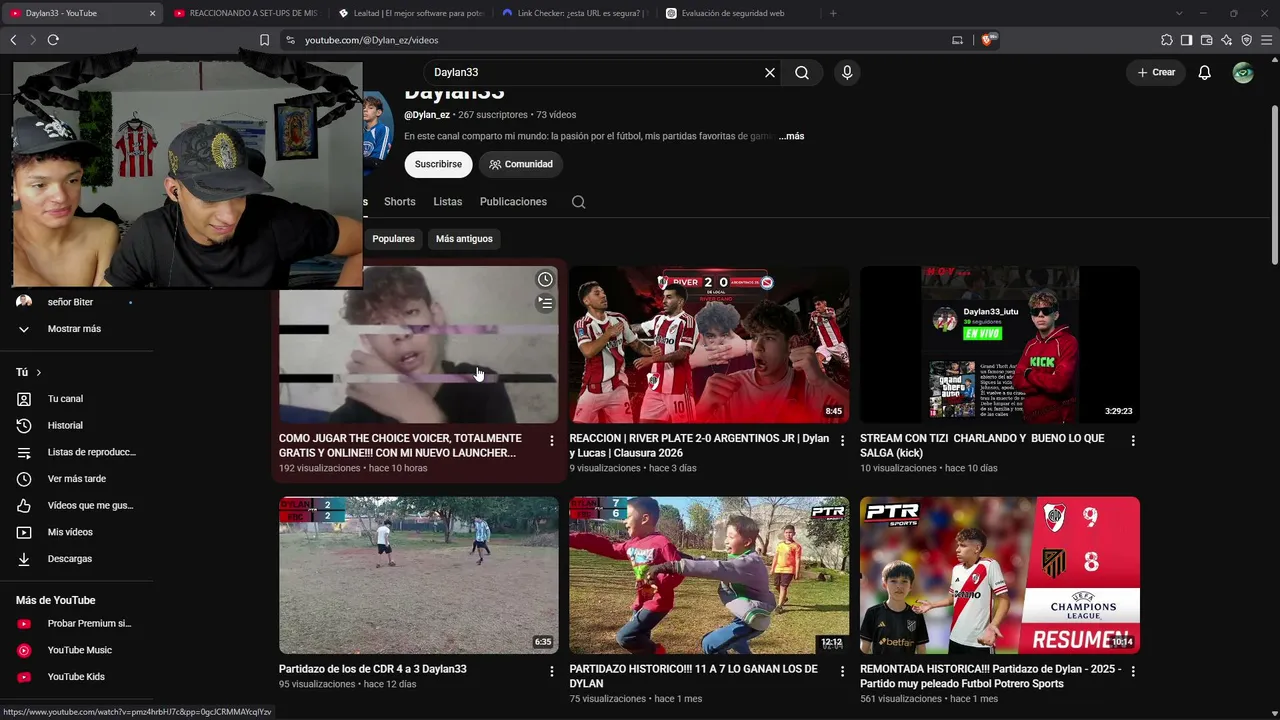Expand subscriptions with Mostrar más
Screen dimensions: 1280x720
pos(76,329)
